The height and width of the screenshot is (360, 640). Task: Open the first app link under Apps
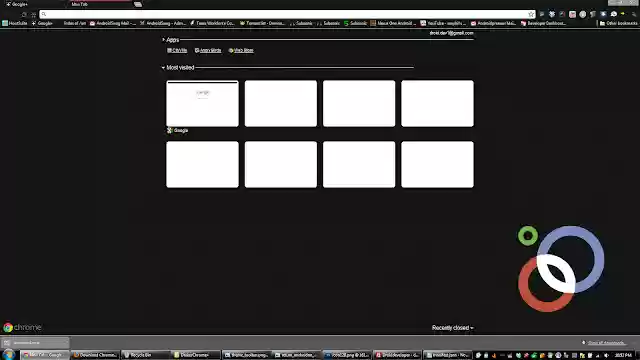(x=177, y=50)
